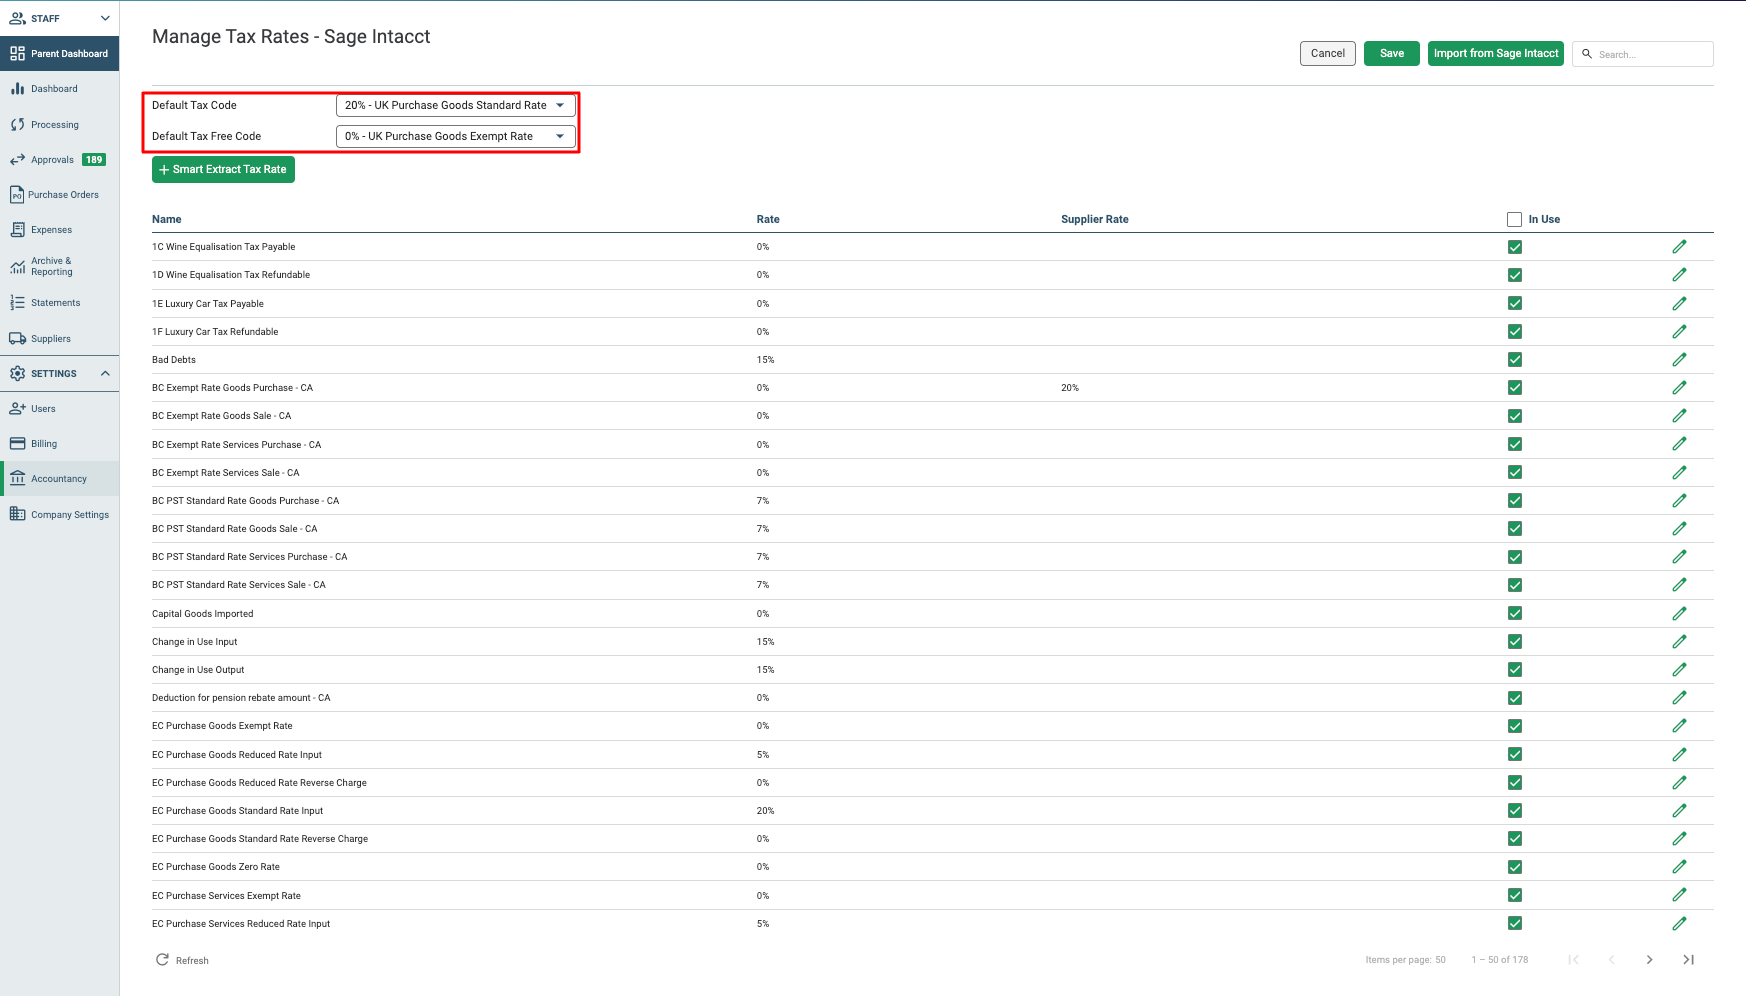The image size is (1746, 996).
Task: Open the Default Tax Free Code dropdown
Action: [455, 136]
